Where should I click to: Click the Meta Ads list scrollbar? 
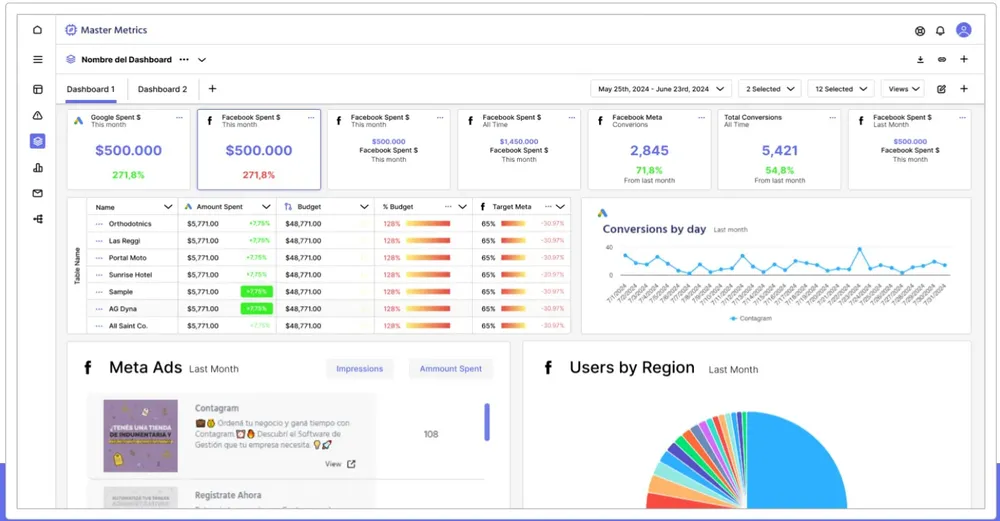coord(487,422)
